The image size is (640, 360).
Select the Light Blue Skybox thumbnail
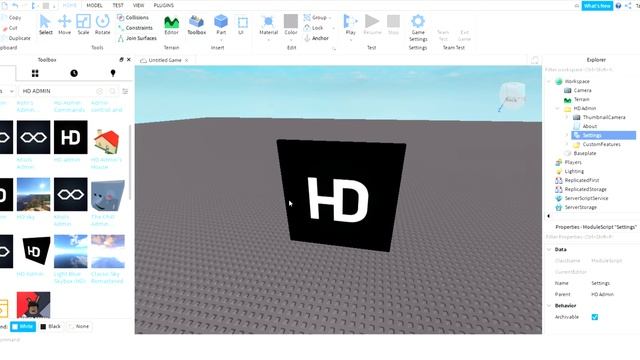(x=71, y=251)
